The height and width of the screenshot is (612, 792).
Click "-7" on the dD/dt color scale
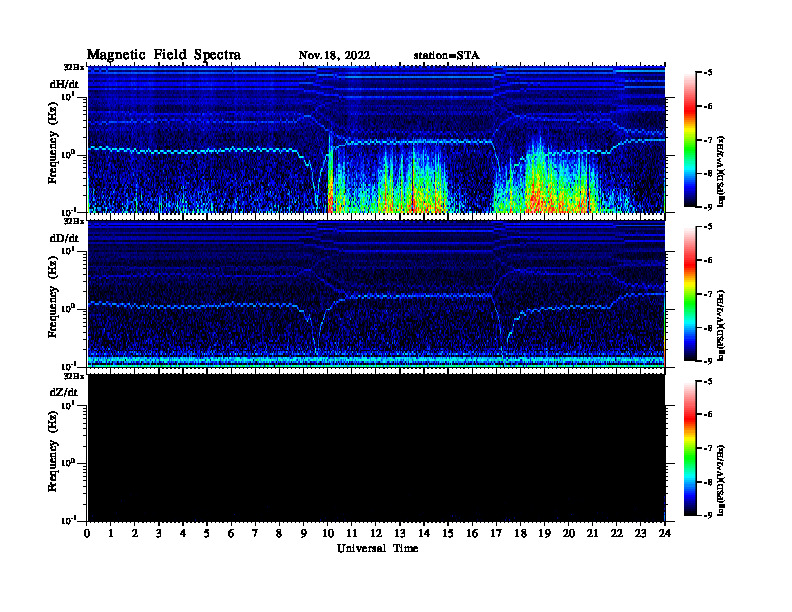pos(708,294)
